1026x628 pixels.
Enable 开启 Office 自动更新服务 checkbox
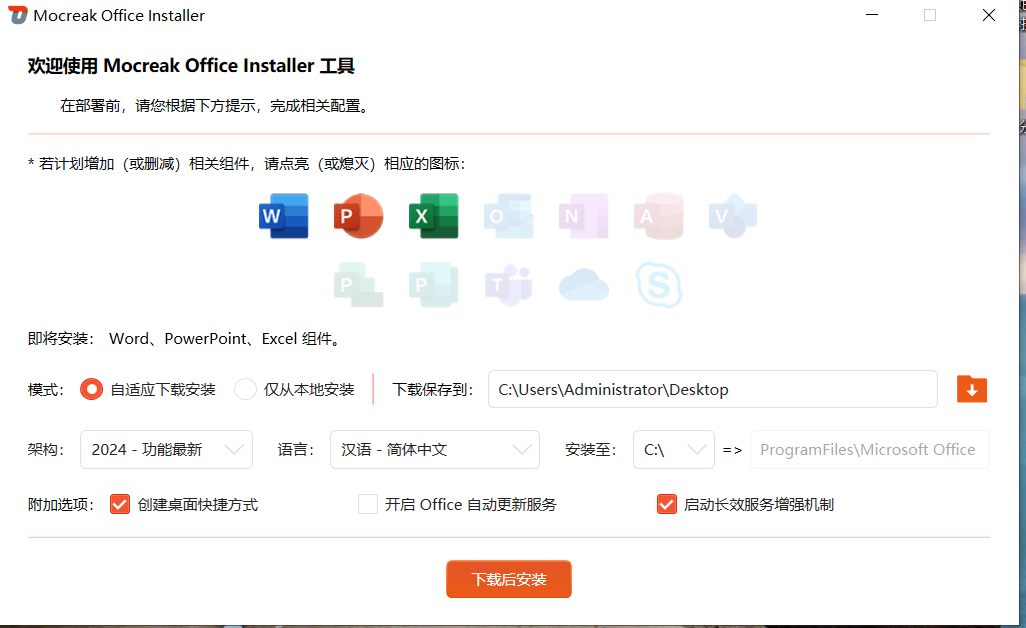click(x=368, y=504)
